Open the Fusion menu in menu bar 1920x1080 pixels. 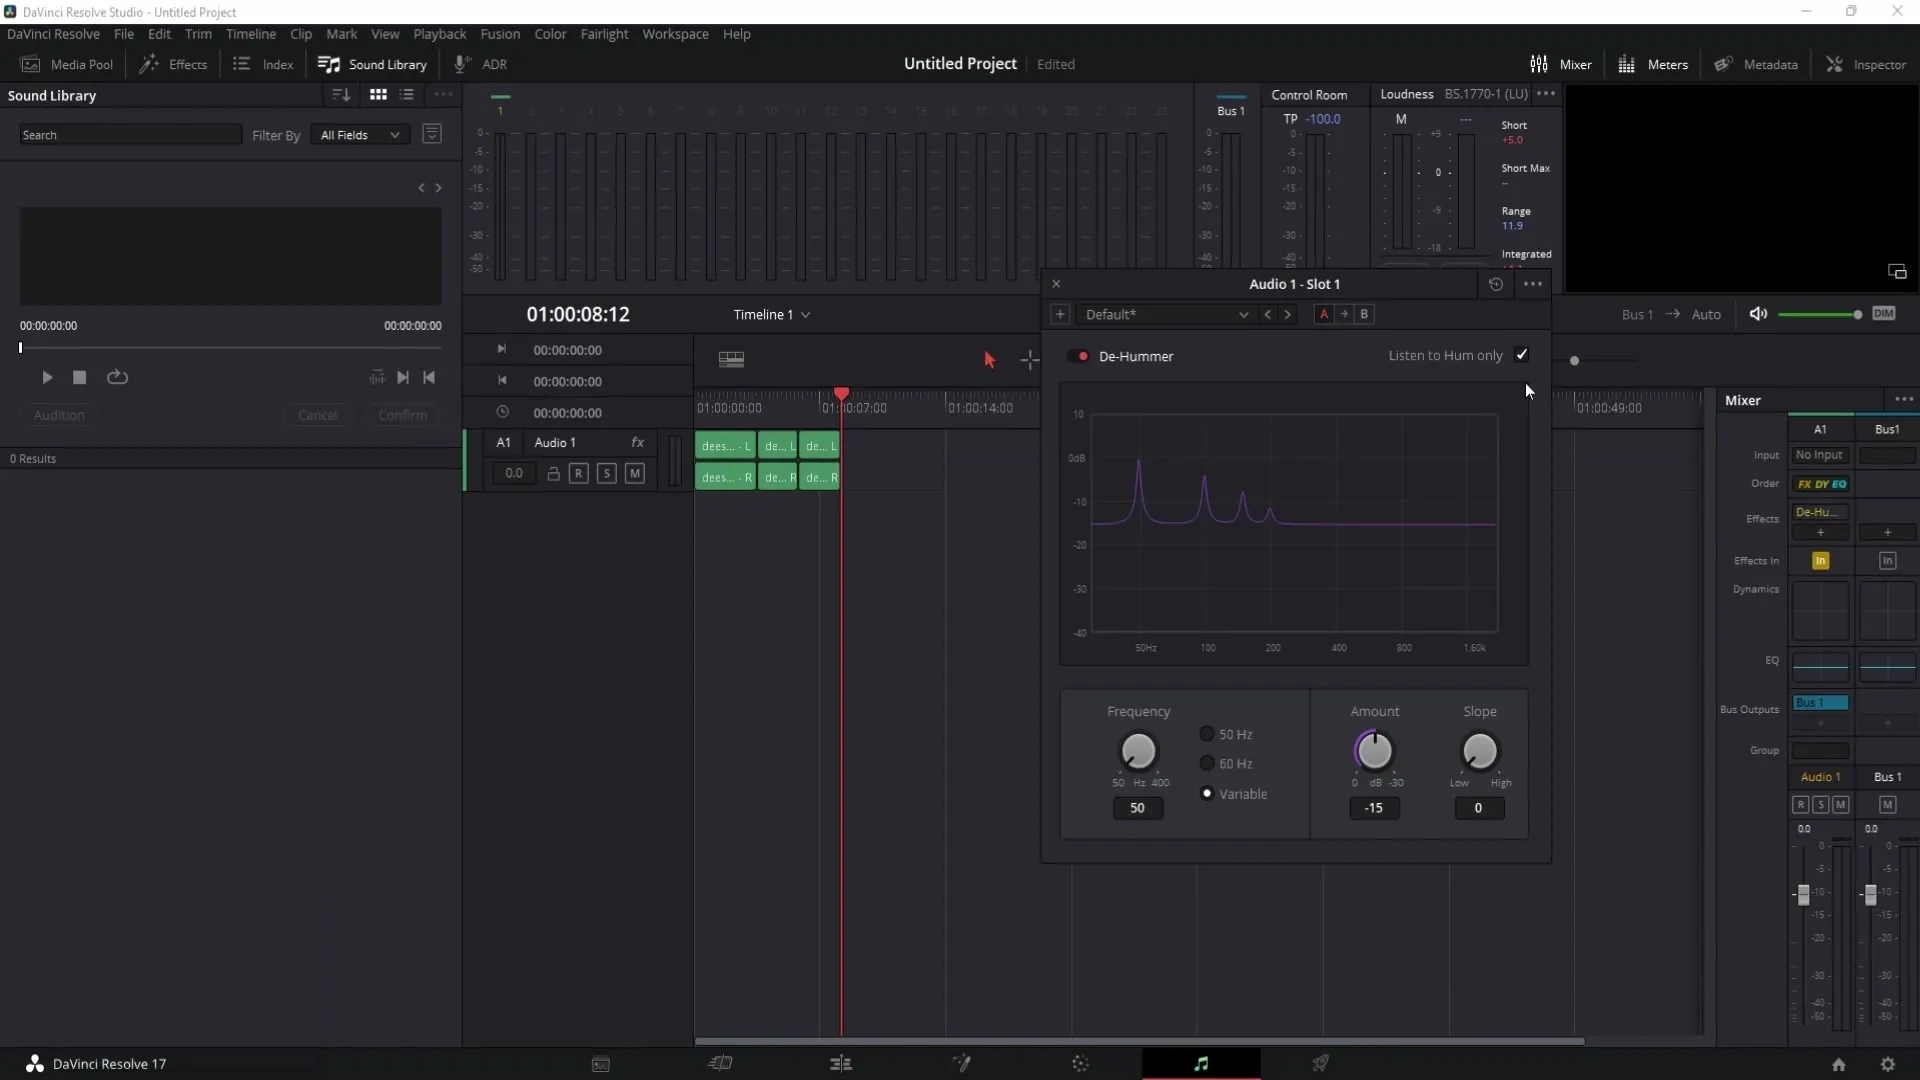498,33
